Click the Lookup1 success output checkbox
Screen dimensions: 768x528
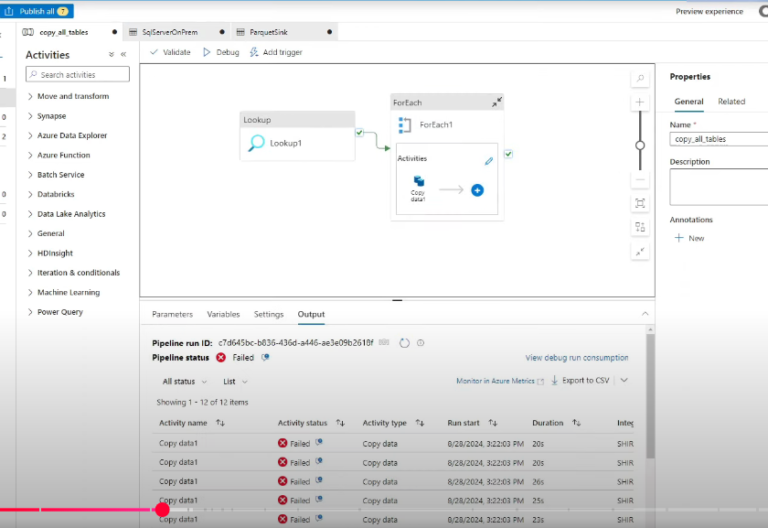point(359,132)
